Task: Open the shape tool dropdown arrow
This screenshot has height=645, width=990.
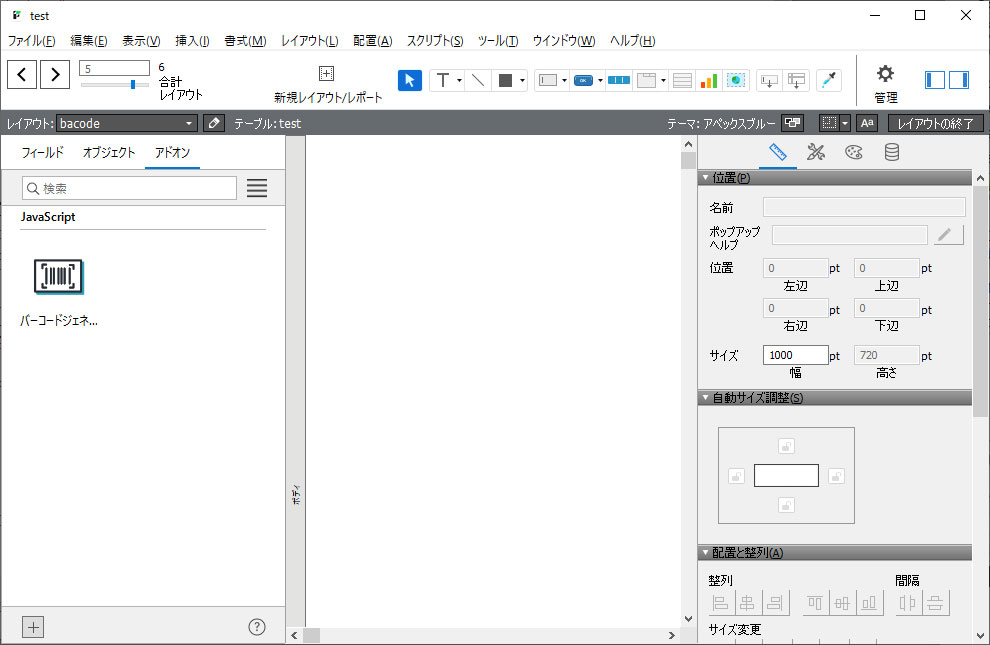Action: tap(522, 81)
